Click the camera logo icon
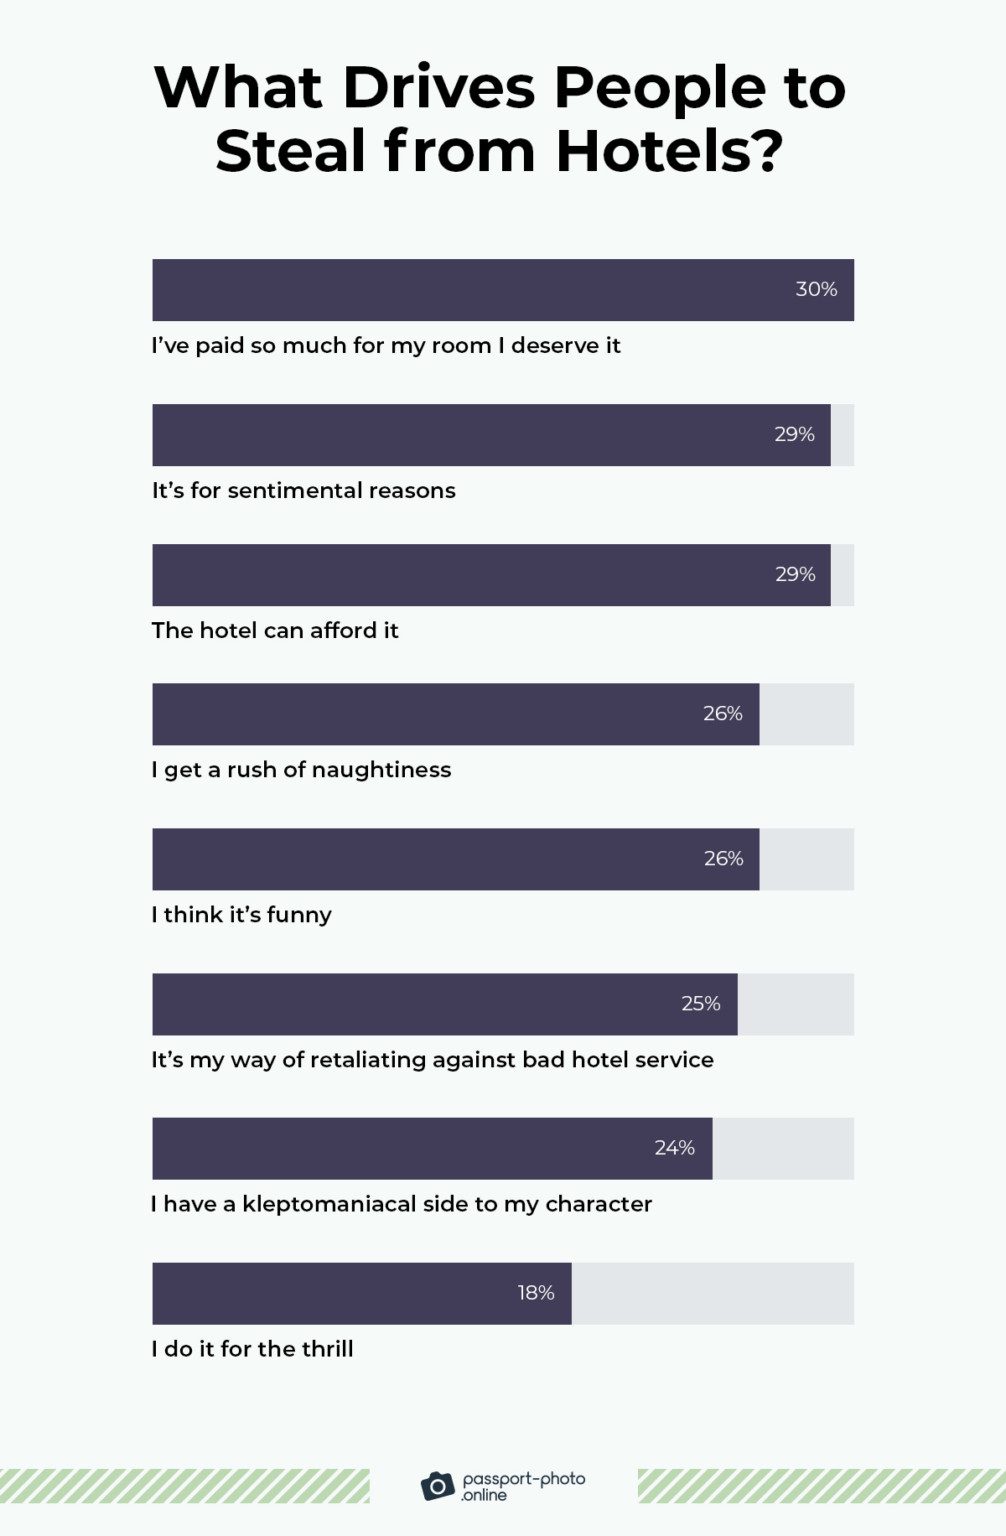The image size is (1006, 1536). tap(437, 1486)
